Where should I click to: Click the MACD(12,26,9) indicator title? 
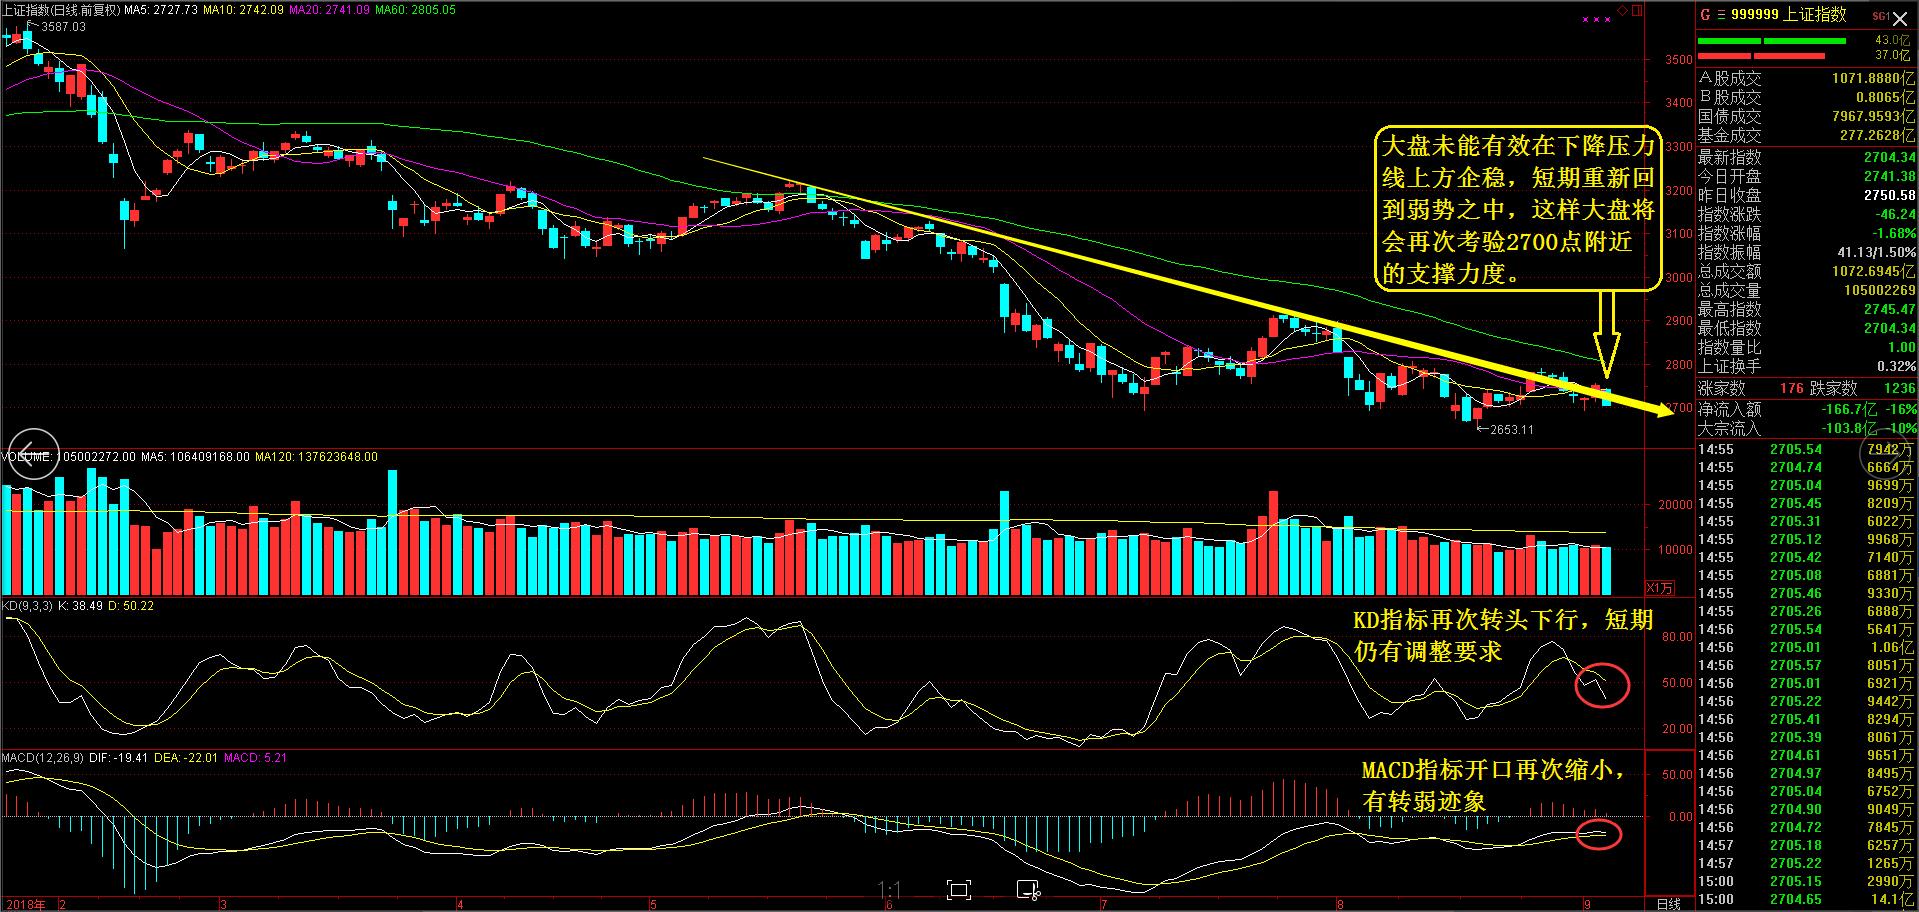43,758
